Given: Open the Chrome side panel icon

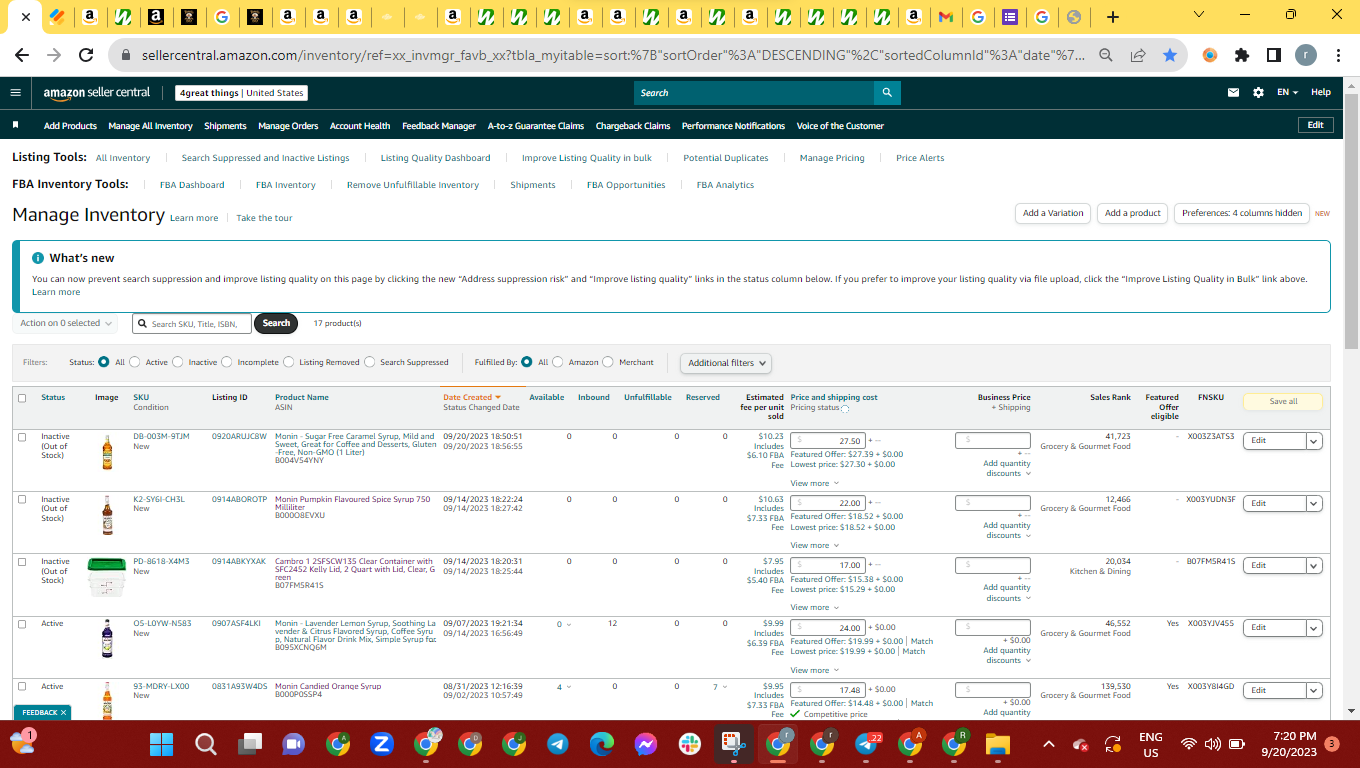Looking at the screenshot, I should coord(1274,56).
